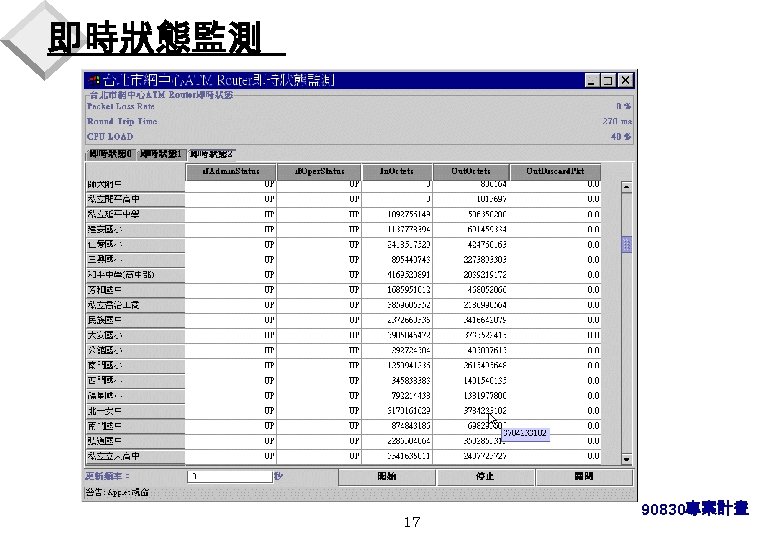780x540 pixels.
Task: Switch to the 即時狀態0 tab
Action: click(110, 154)
